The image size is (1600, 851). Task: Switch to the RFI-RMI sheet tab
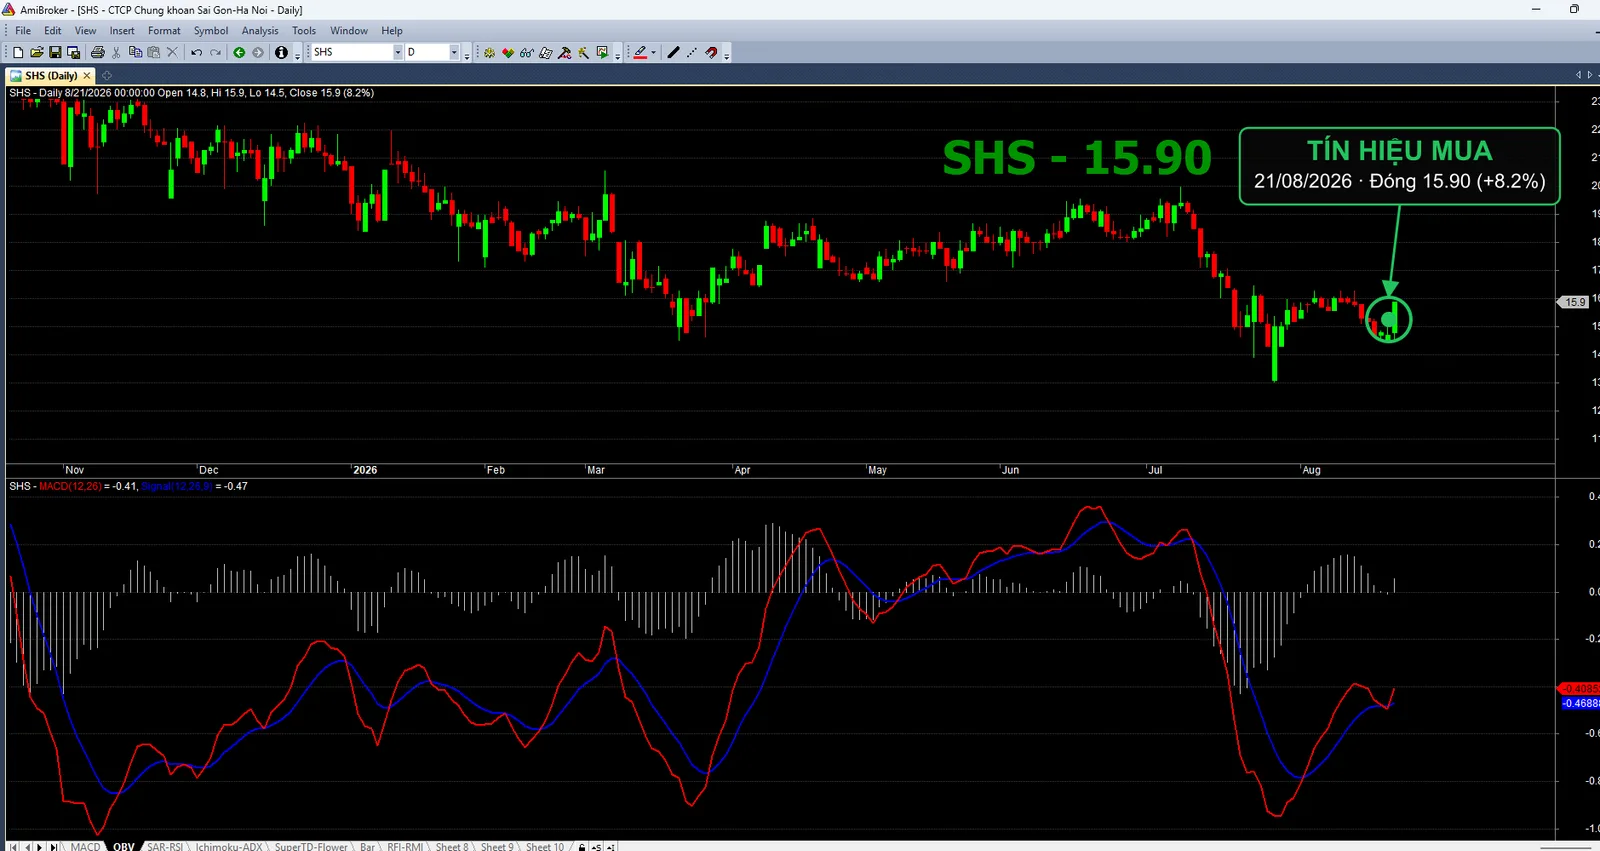pyautogui.click(x=406, y=846)
